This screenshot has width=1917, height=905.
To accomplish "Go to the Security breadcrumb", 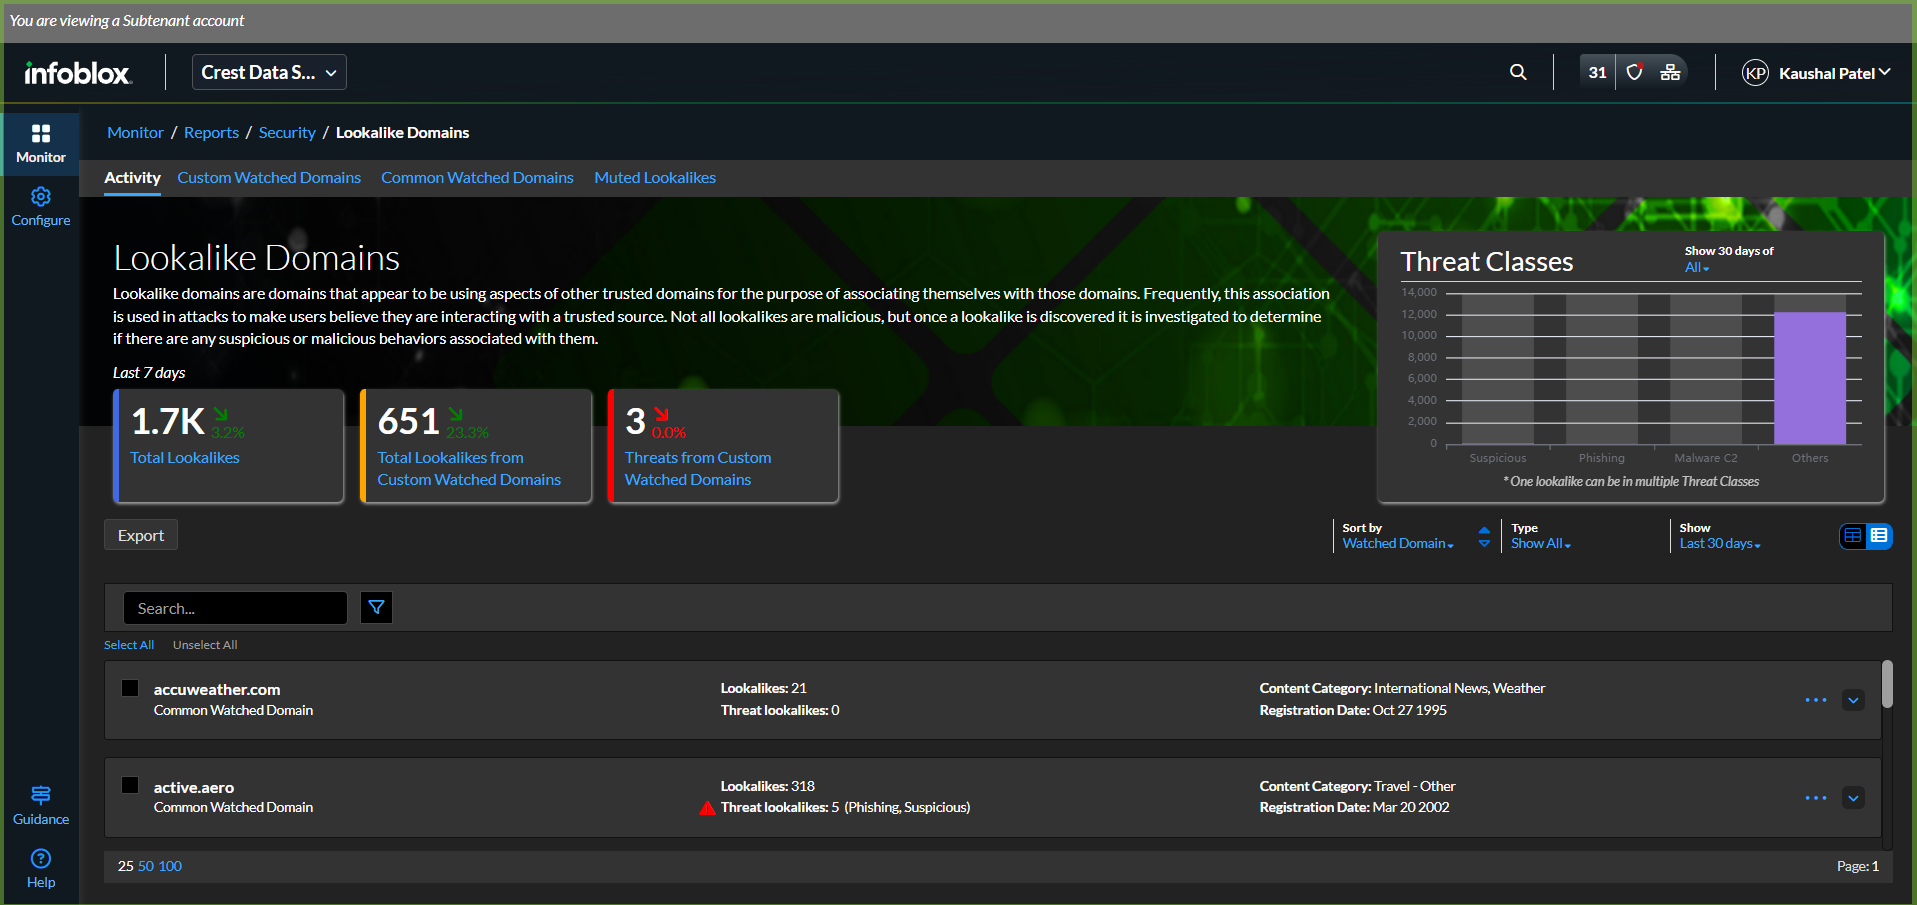I will [x=287, y=133].
